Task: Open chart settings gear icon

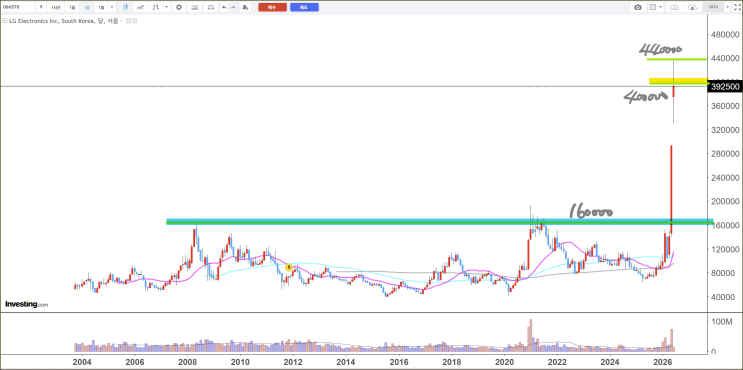Action: click(x=179, y=7)
